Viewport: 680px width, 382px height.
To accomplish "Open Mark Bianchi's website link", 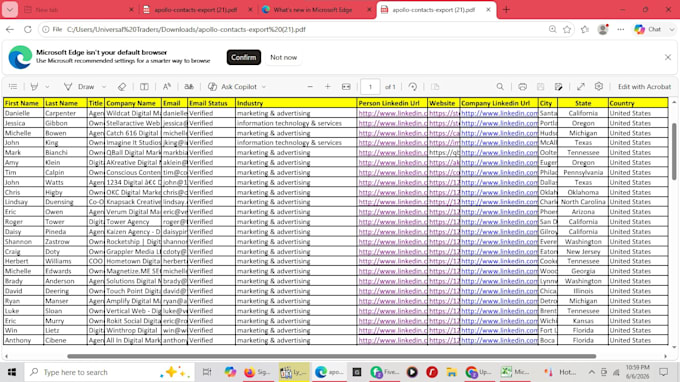I will (444, 153).
